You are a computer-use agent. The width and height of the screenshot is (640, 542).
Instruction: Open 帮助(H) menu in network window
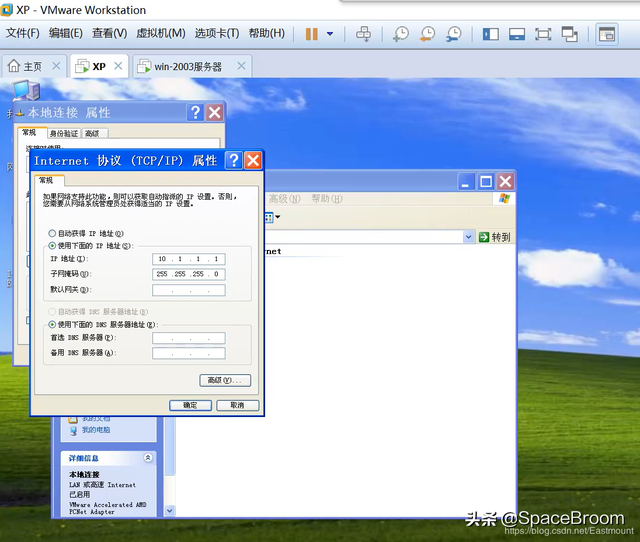[x=327, y=199]
